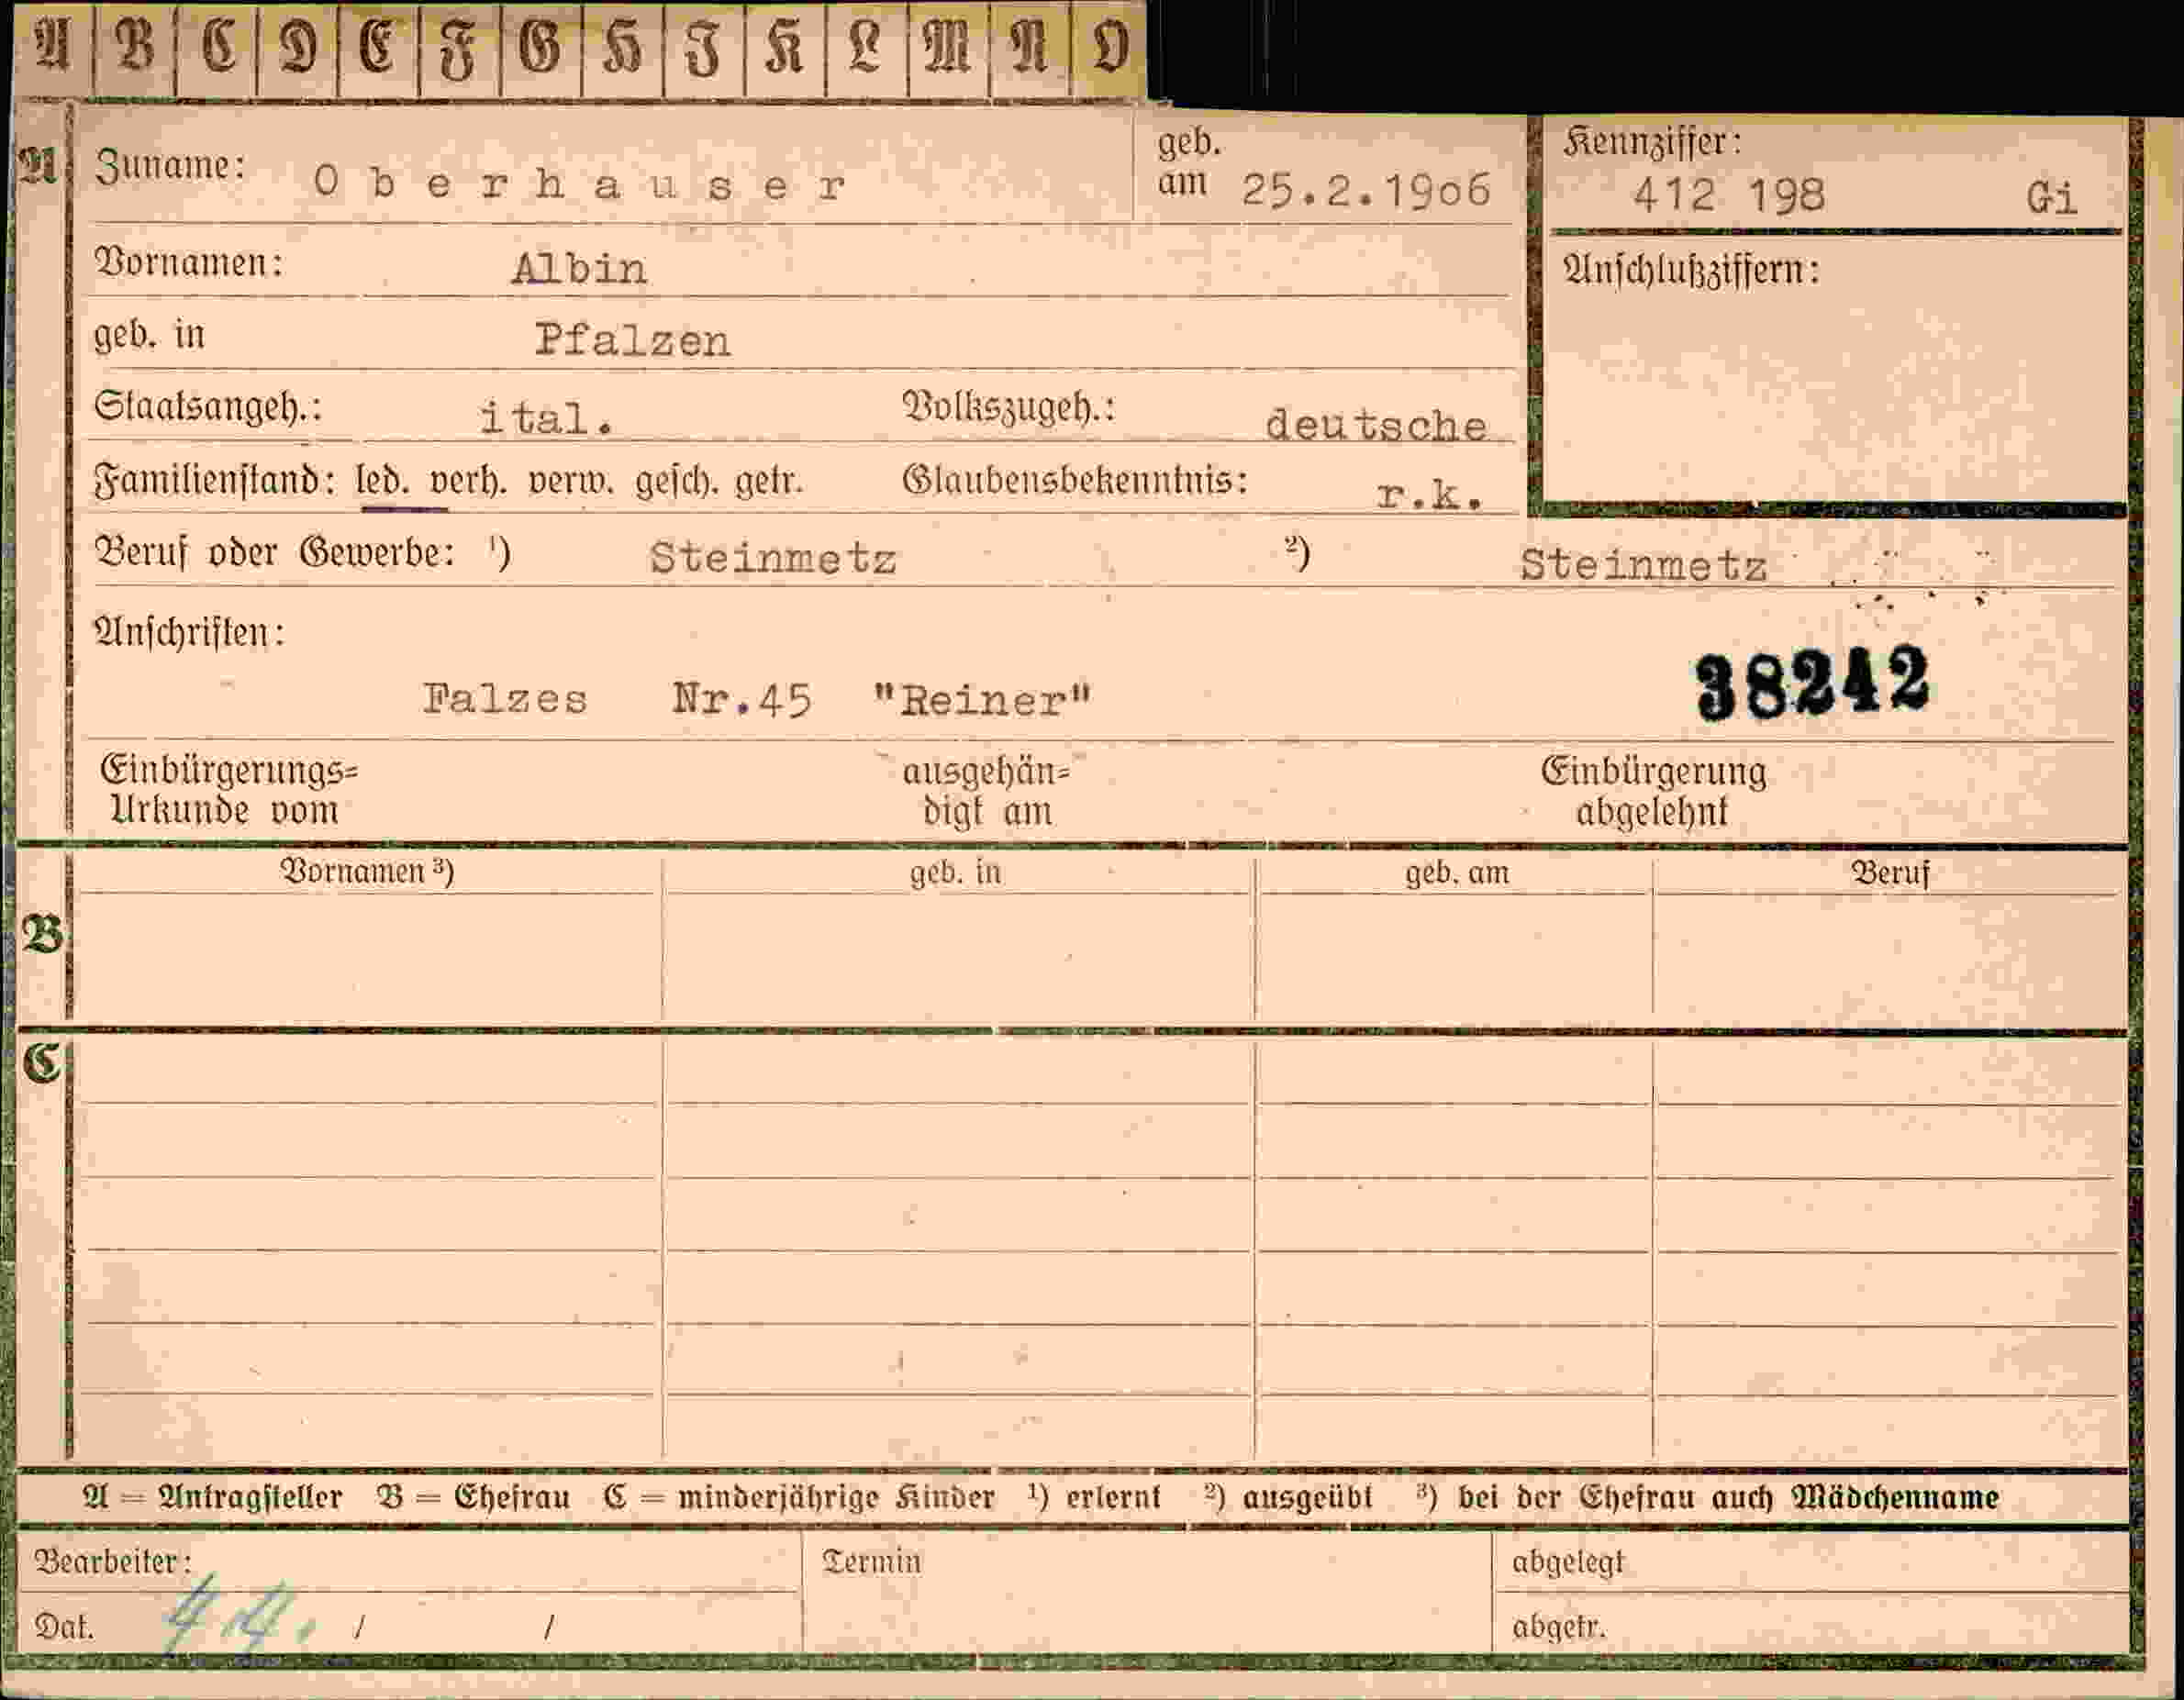Click the legend text 'B = Ehefrau'
The width and height of the screenshot is (2184, 1700).
[x=472, y=1497]
